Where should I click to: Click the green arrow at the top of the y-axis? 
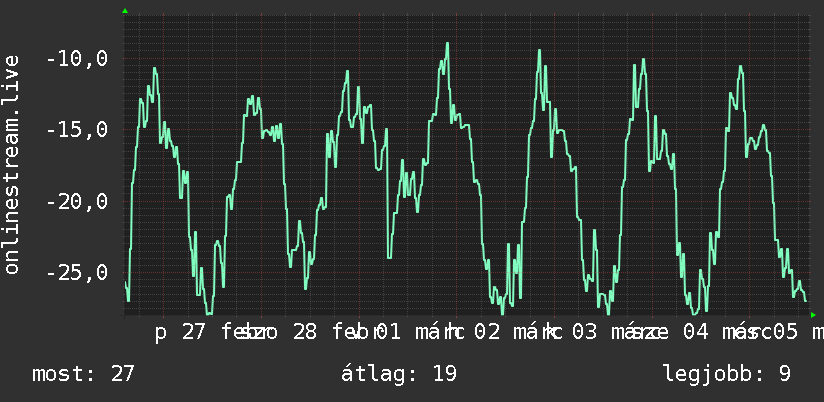coord(125,11)
